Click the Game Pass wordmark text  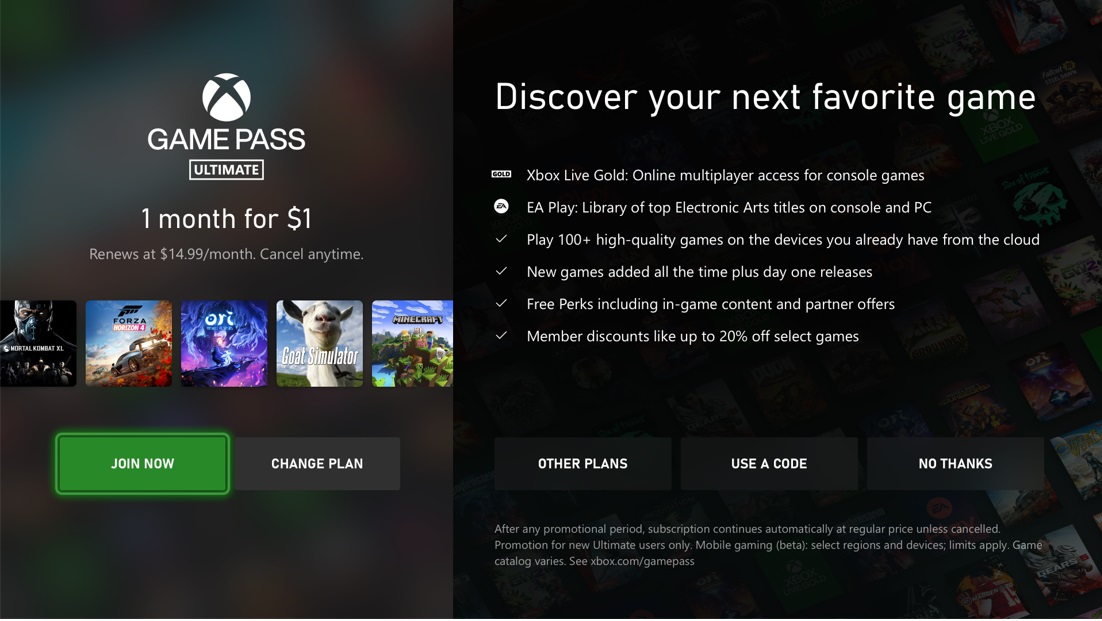coord(226,139)
